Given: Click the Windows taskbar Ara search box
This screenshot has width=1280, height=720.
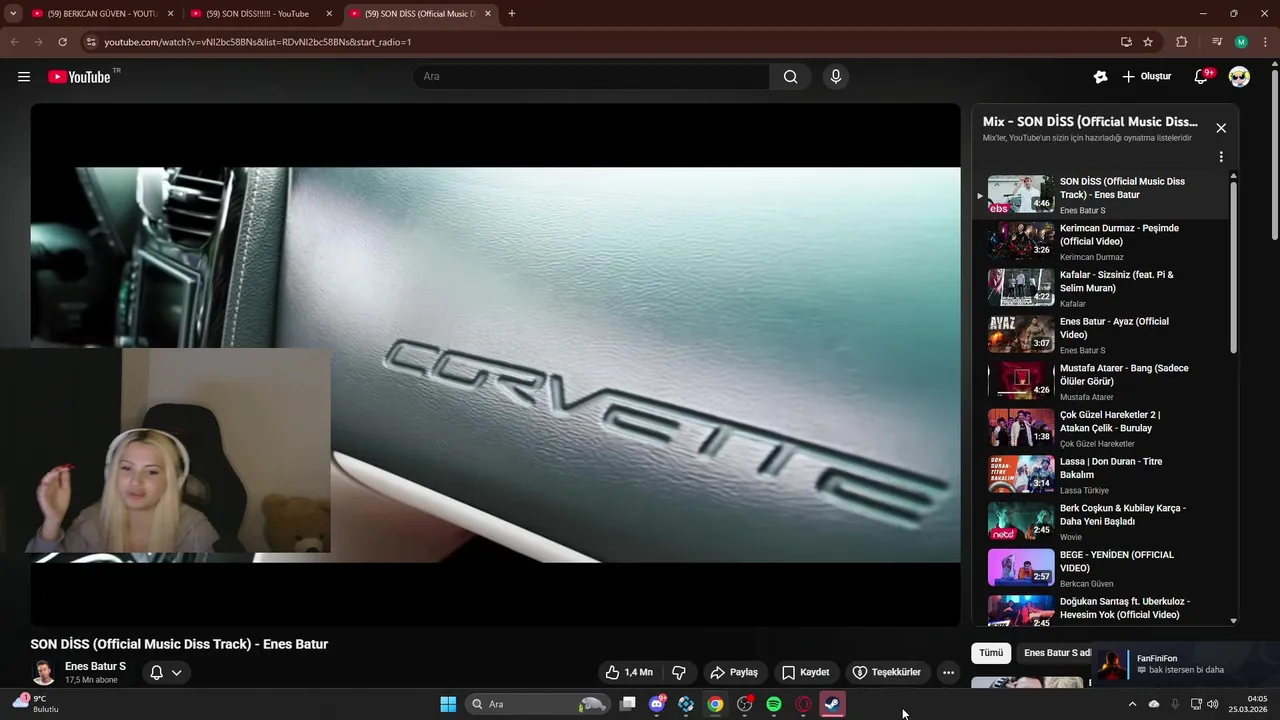Looking at the screenshot, I should click(x=538, y=704).
